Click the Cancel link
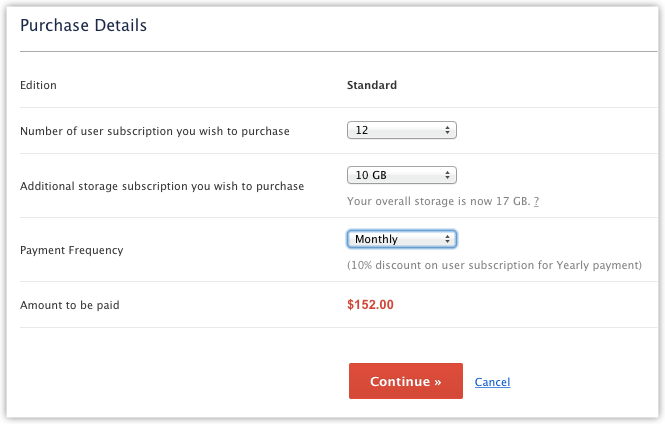Viewport: 665px width, 424px height. [x=492, y=382]
